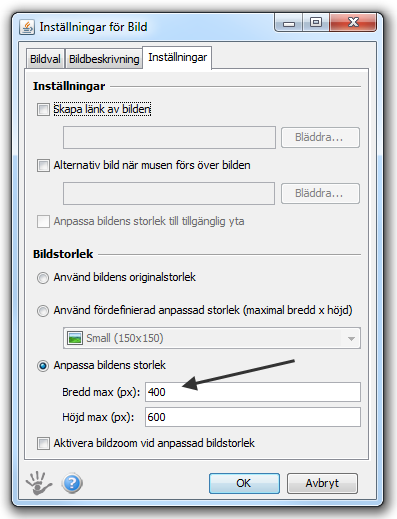Click the Avbryt button

322,483
